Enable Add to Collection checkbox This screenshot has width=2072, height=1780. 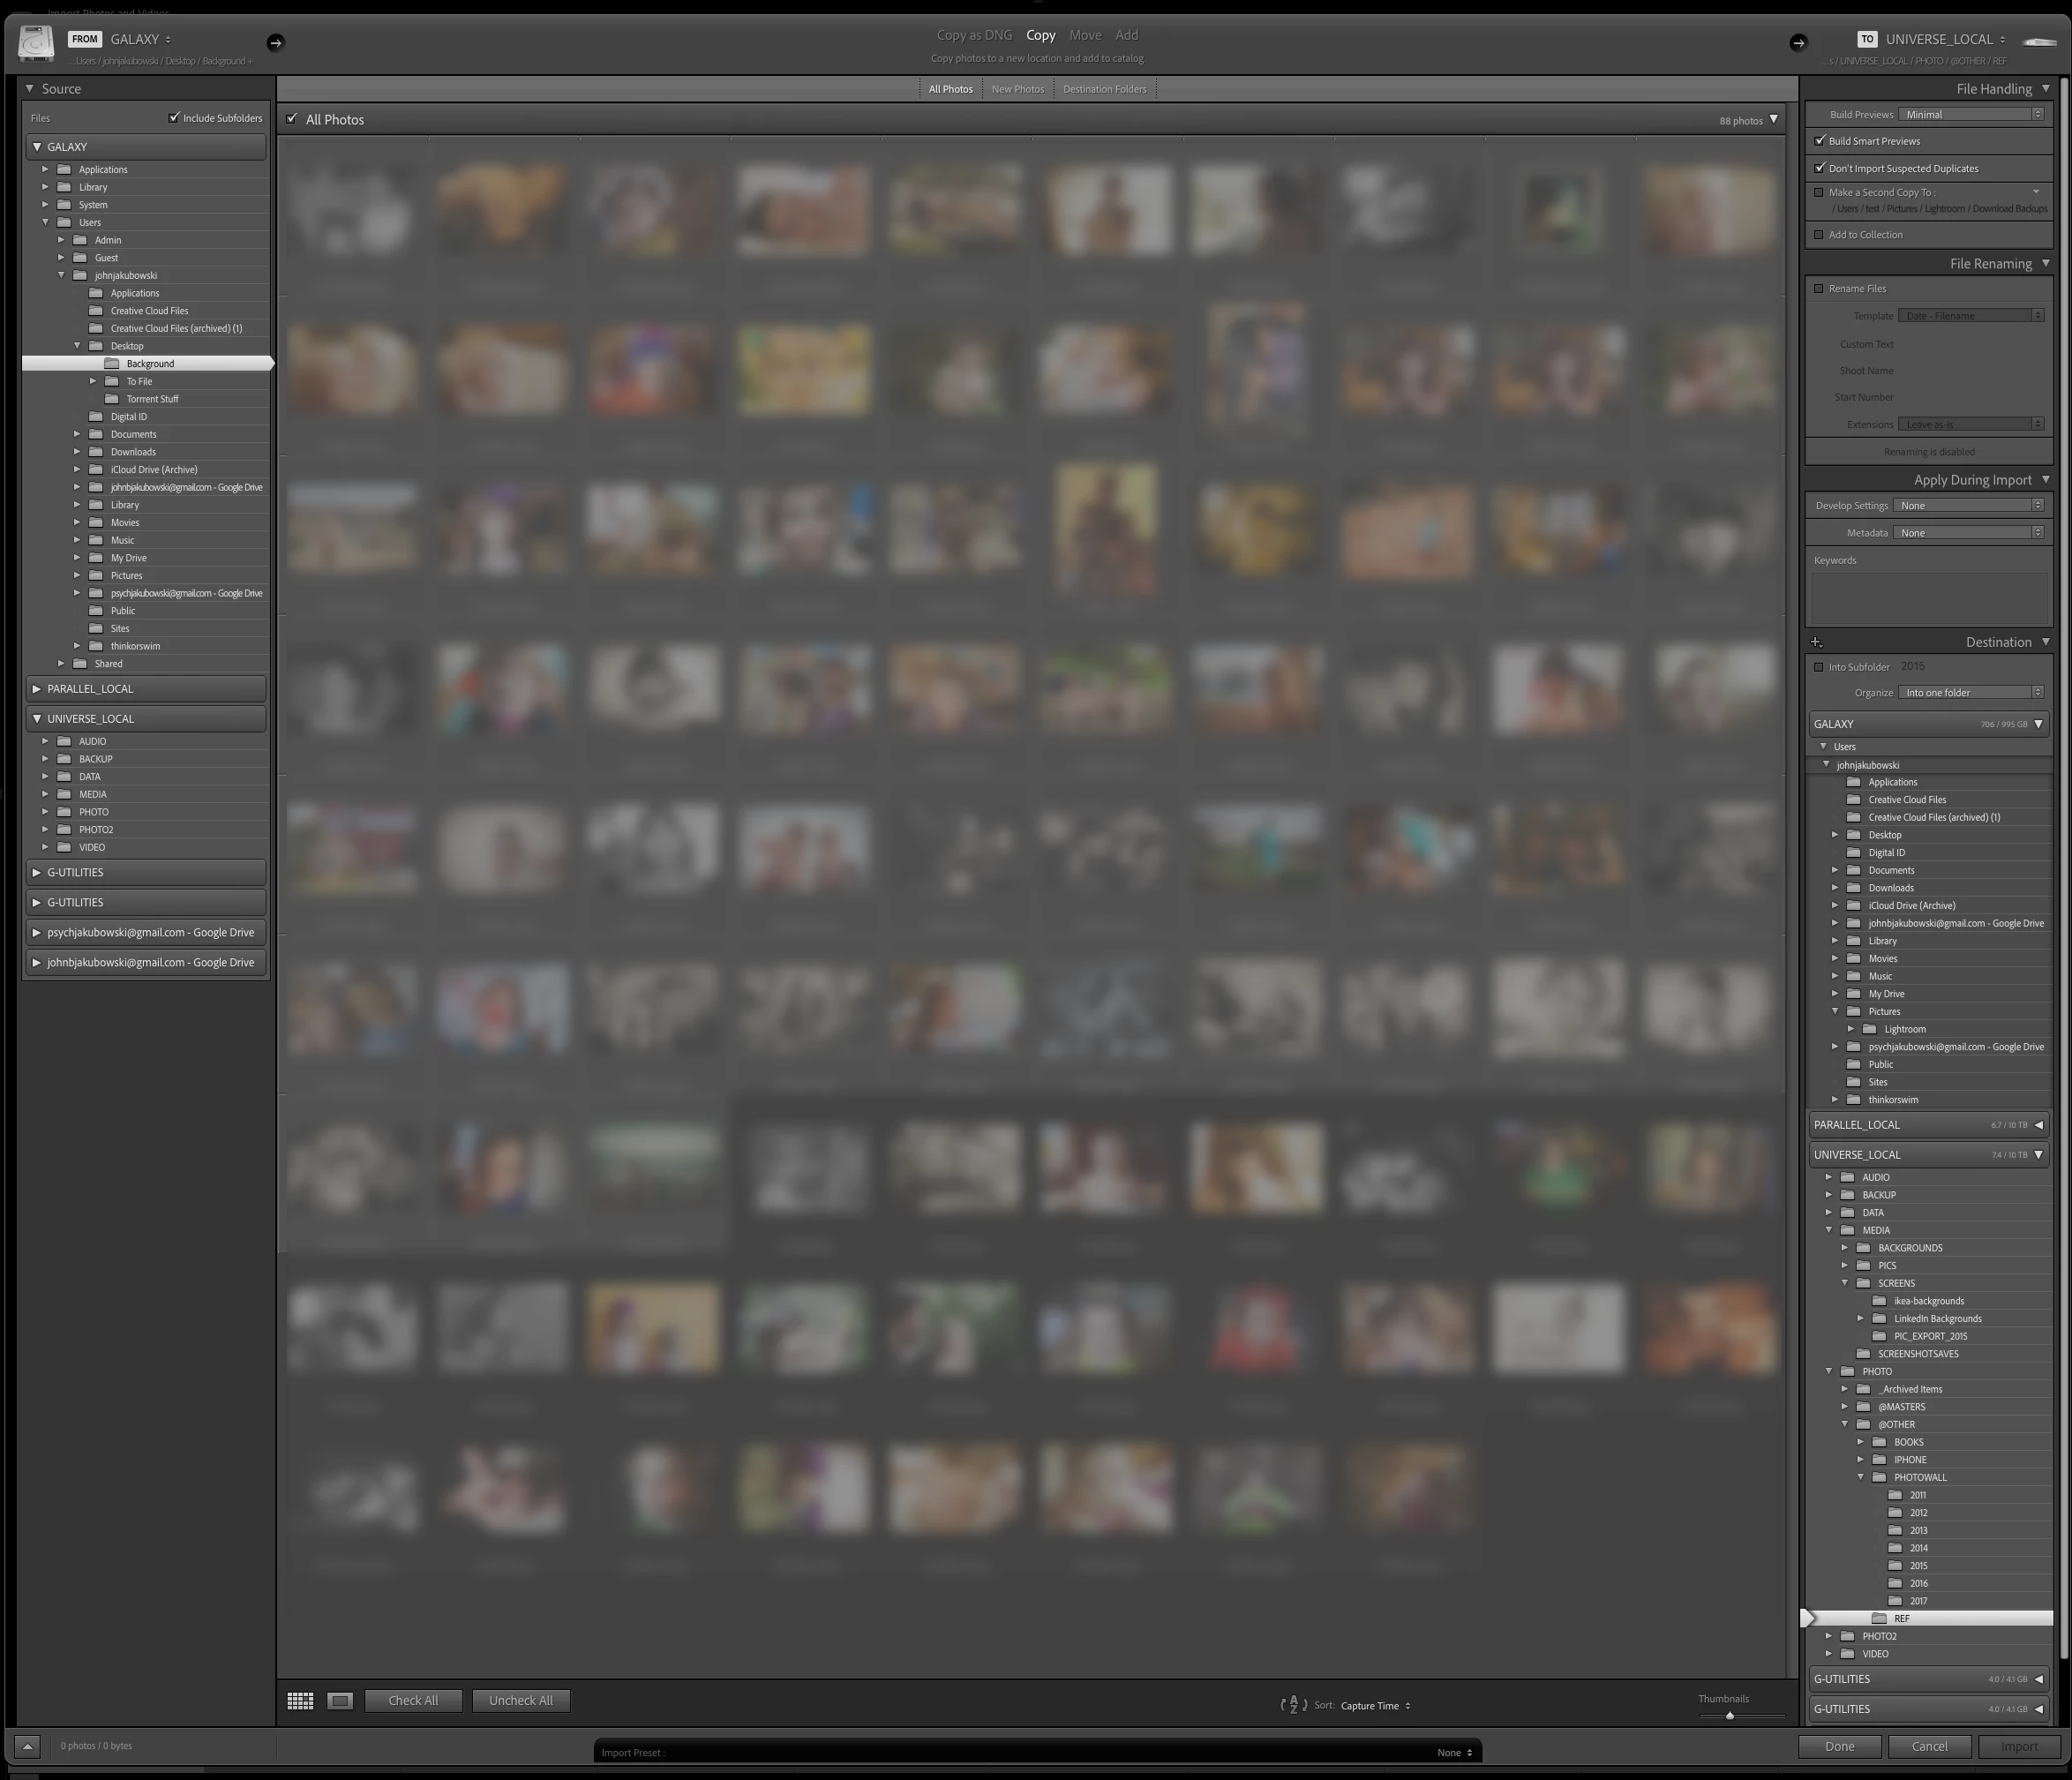click(x=1819, y=235)
